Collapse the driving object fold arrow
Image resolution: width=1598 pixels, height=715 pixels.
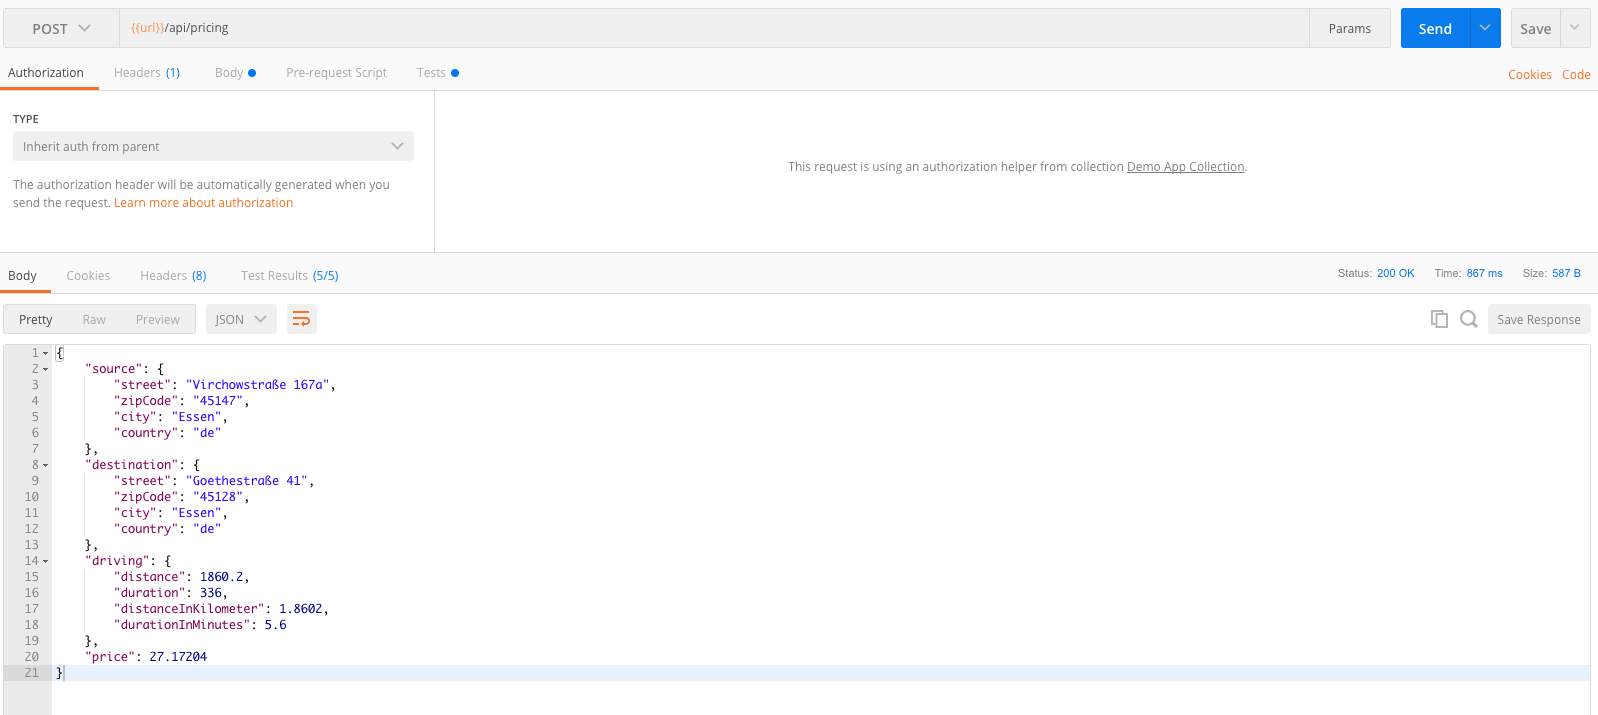pyautogui.click(x=45, y=561)
